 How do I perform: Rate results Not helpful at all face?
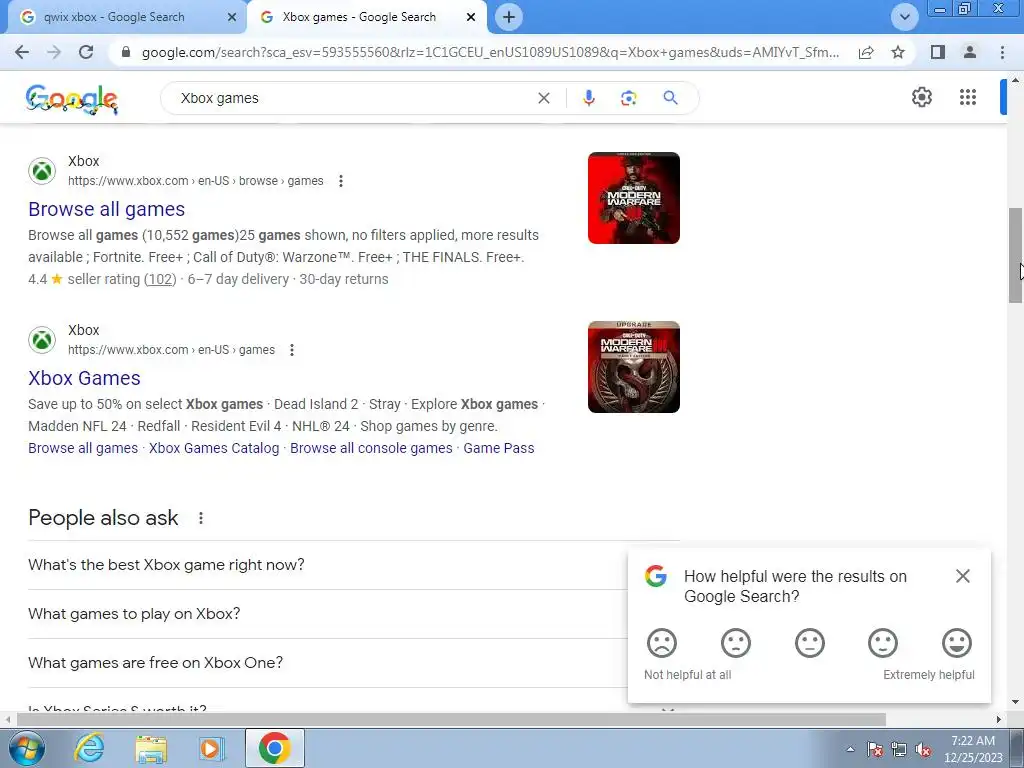tap(662, 643)
